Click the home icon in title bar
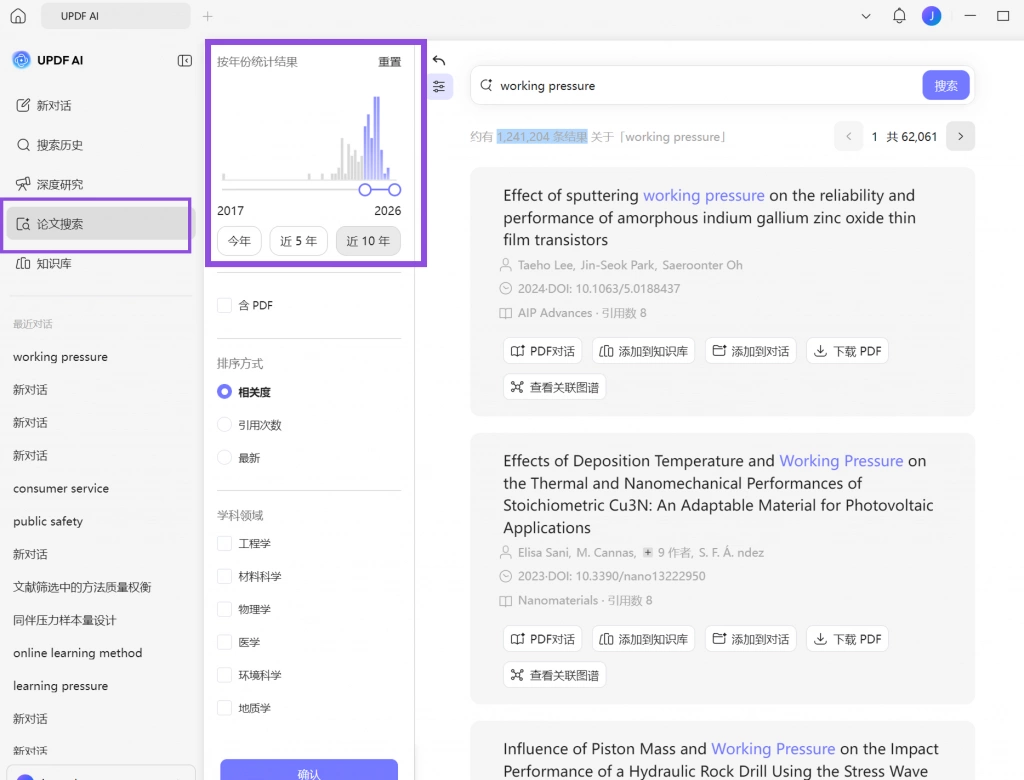 (18, 16)
